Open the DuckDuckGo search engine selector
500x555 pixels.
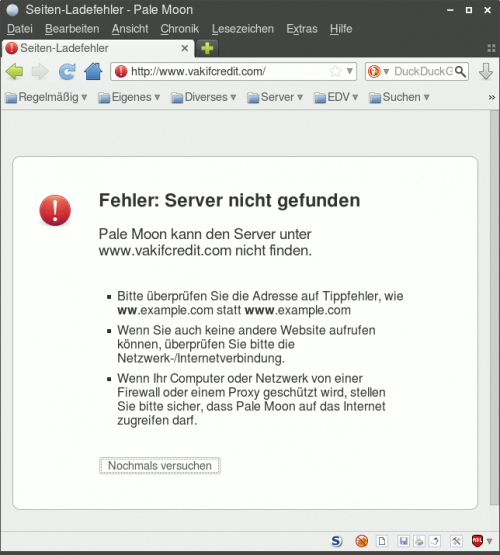pyautogui.click(x=378, y=71)
